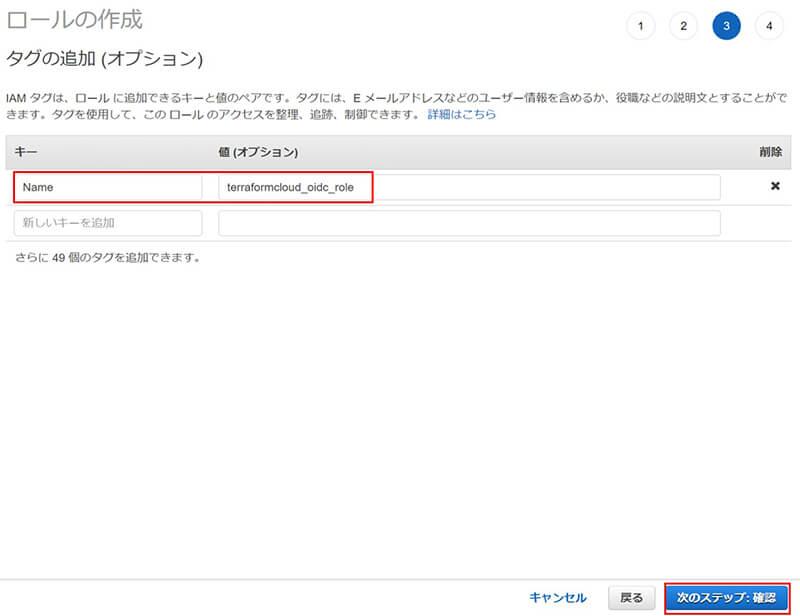Screen dimensions: 800x616
Task: Remove the Name tag row with X icon
Action: click(x=775, y=186)
